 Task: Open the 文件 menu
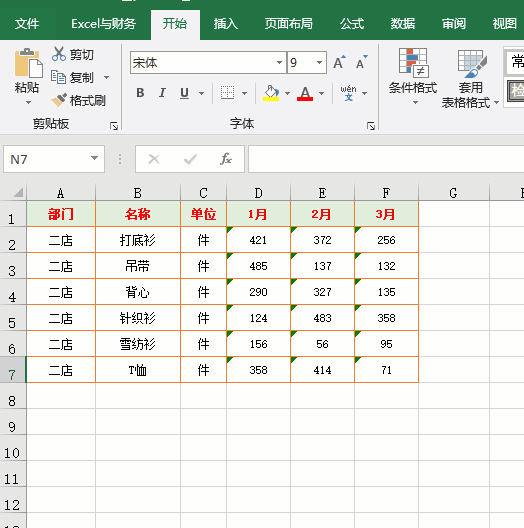tap(27, 24)
